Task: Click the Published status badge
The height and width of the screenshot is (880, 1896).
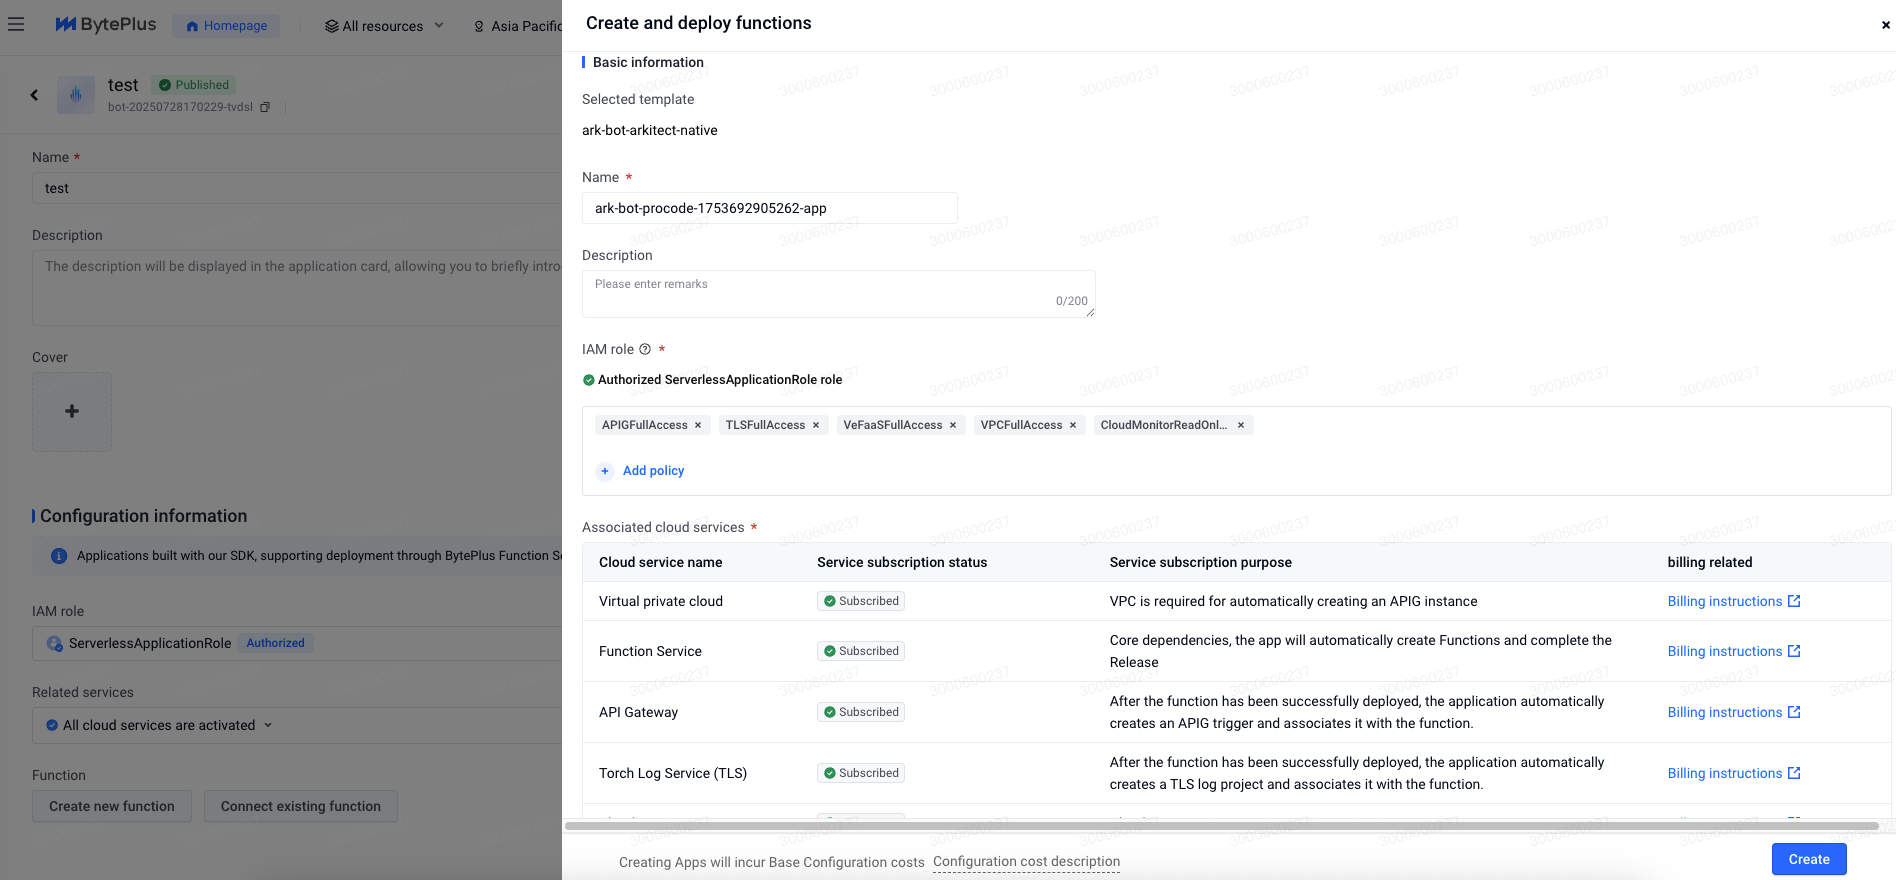Action: click(194, 85)
